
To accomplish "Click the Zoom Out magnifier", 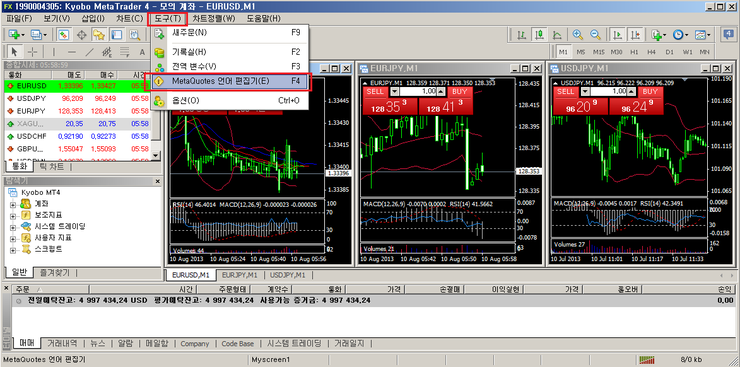I will point(596,34).
